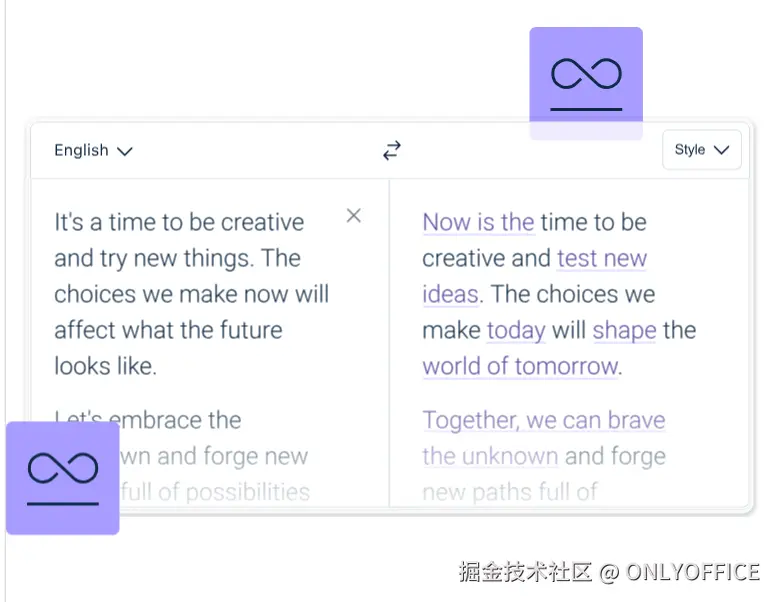
Task: Click "Together, we can brave" suggestion
Action: (544, 421)
